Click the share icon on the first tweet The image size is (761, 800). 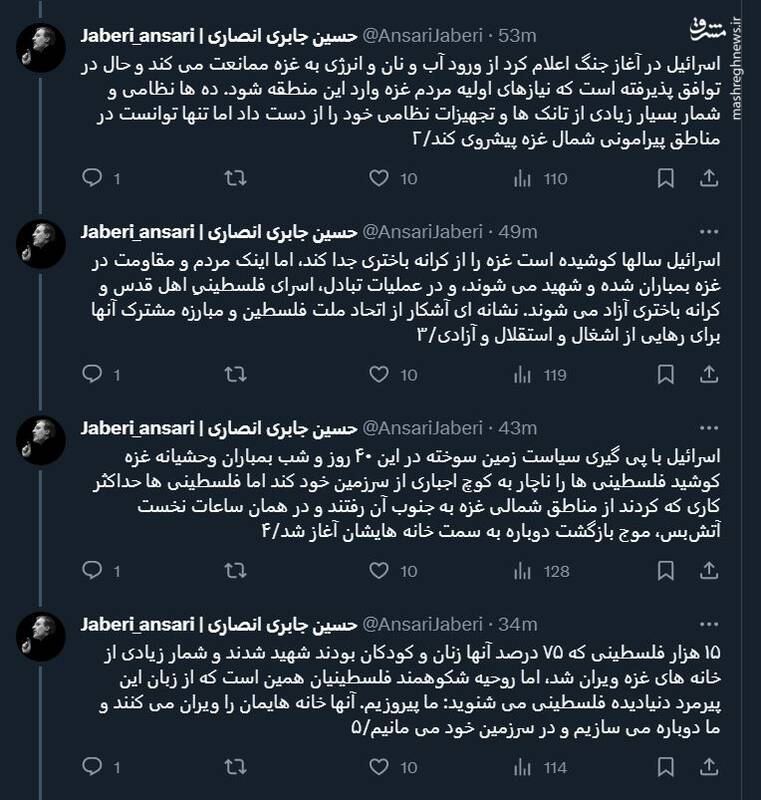[710, 176]
